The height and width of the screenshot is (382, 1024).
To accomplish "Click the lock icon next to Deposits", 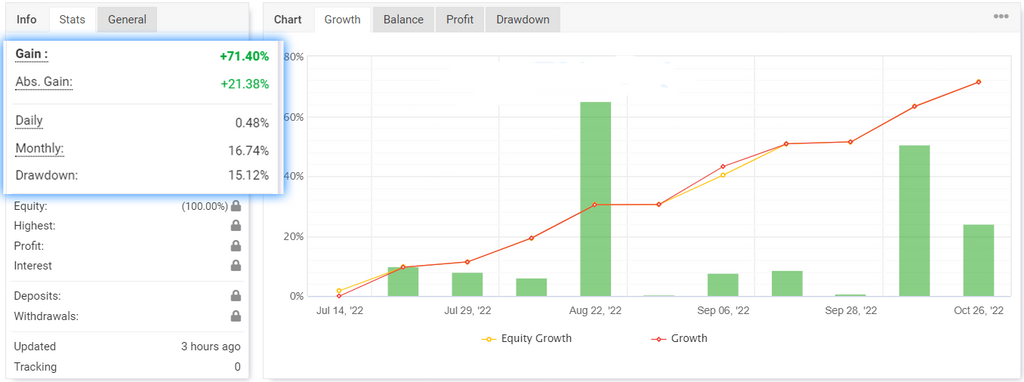I will [236, 296].
